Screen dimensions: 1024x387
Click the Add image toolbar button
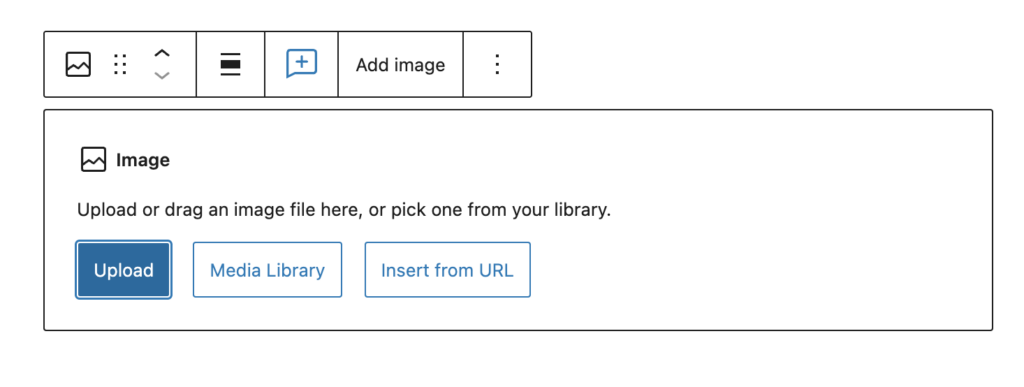click(x=400, y=65)
